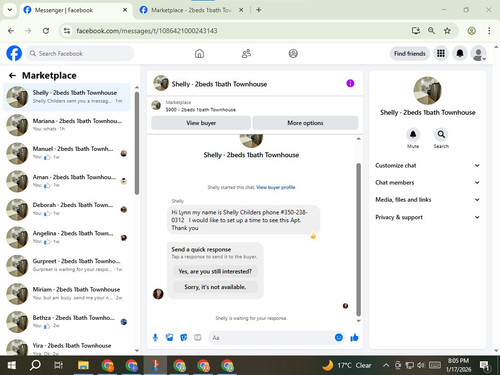Close the Marketplace browser tab

click(241, 10)
